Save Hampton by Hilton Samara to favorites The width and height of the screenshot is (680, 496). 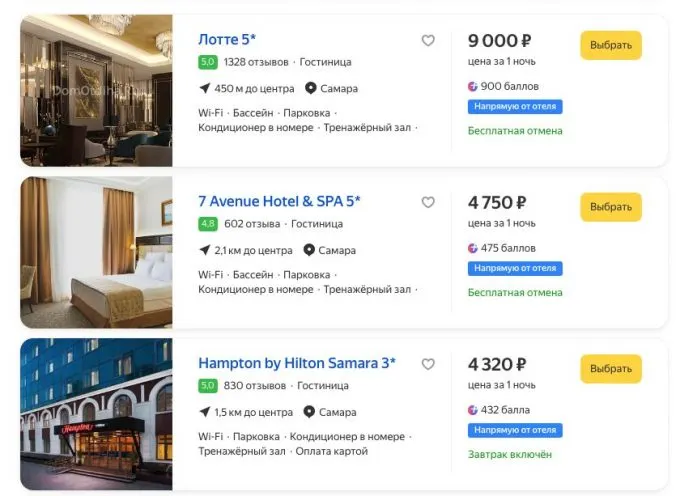coord(428,364)
